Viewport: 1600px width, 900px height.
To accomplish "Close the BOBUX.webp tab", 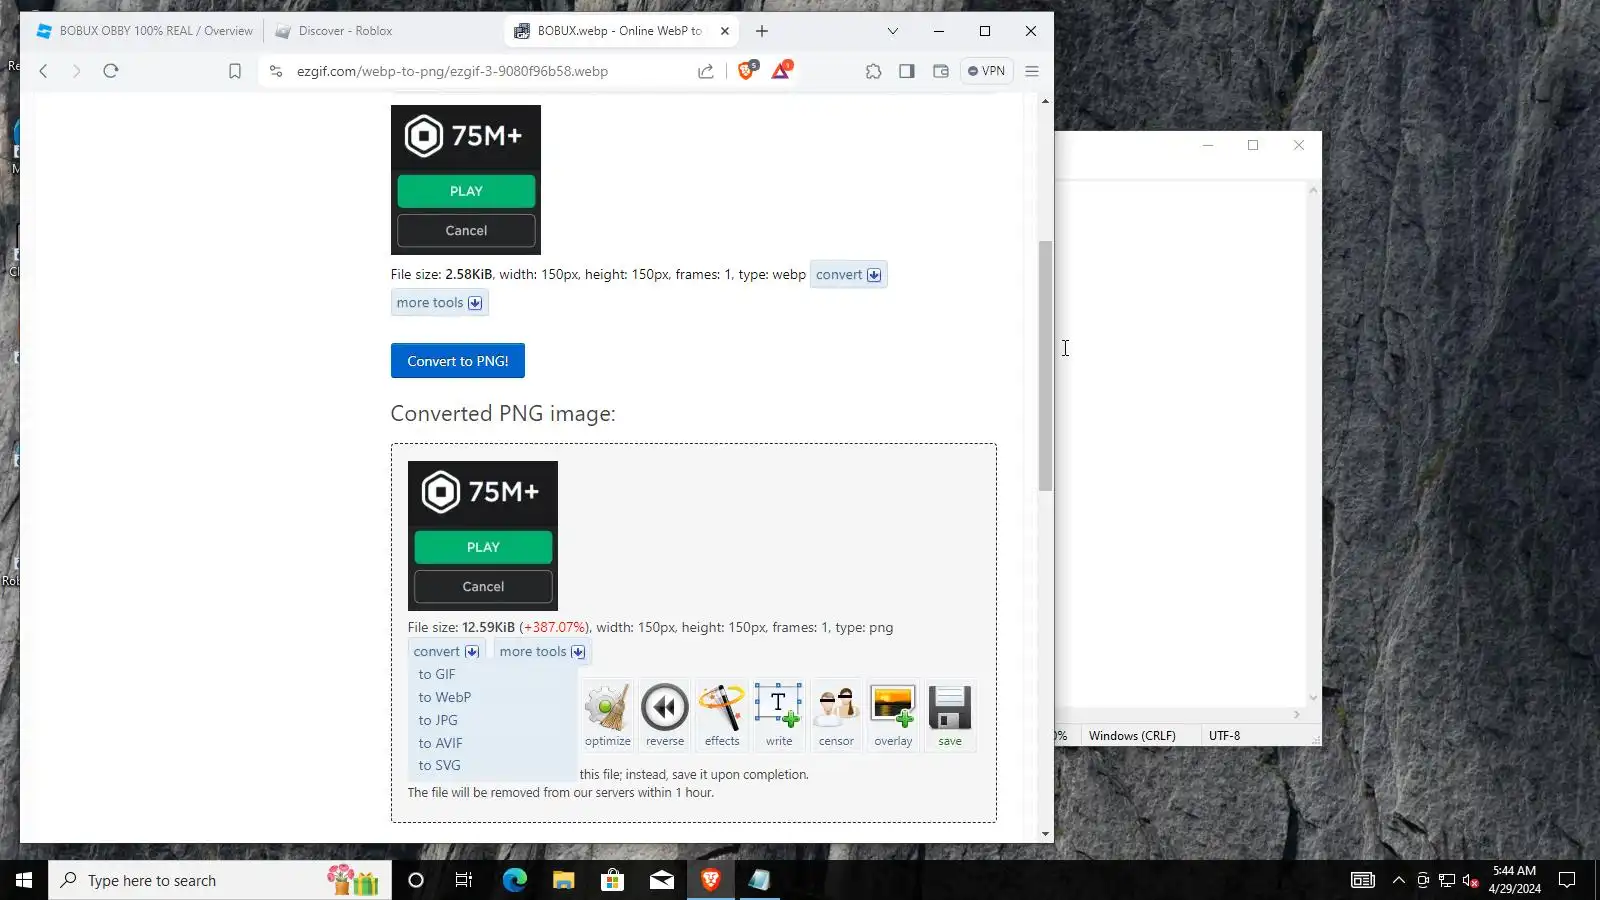I will click(x=725, y=31).
